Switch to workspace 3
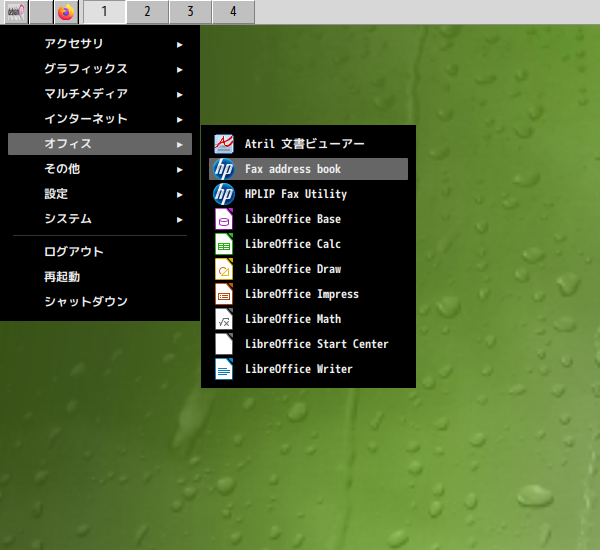Image resolution: width=600 pixels, height=550 pixels. click(190, 12)
